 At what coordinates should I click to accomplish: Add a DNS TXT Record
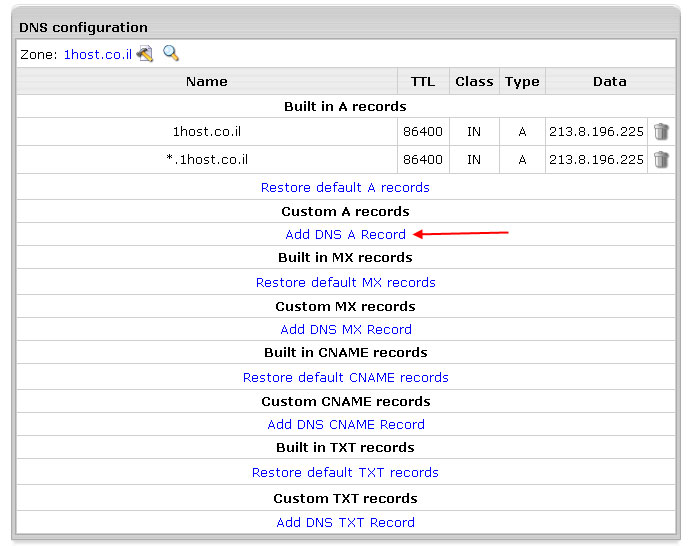pos(345,522)
